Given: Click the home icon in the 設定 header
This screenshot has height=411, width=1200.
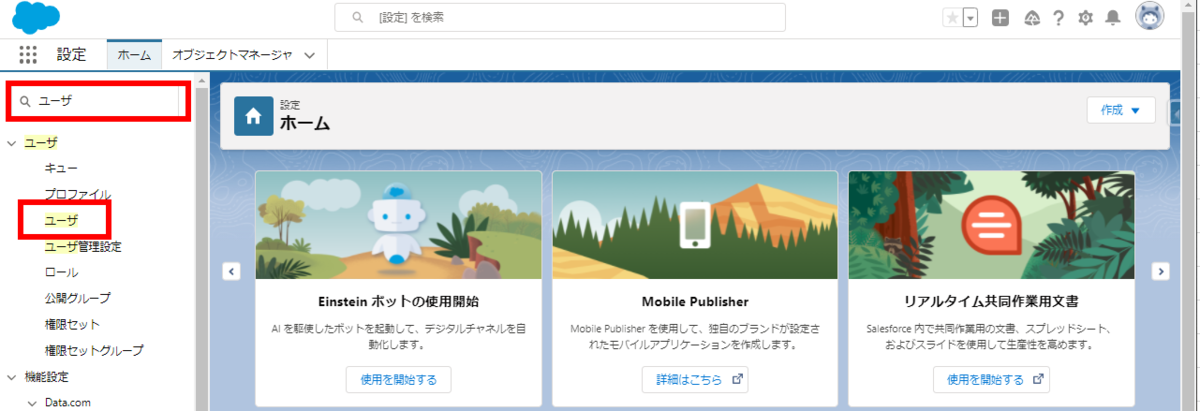Looking at the screenshot, I should [x=253, y=116].
